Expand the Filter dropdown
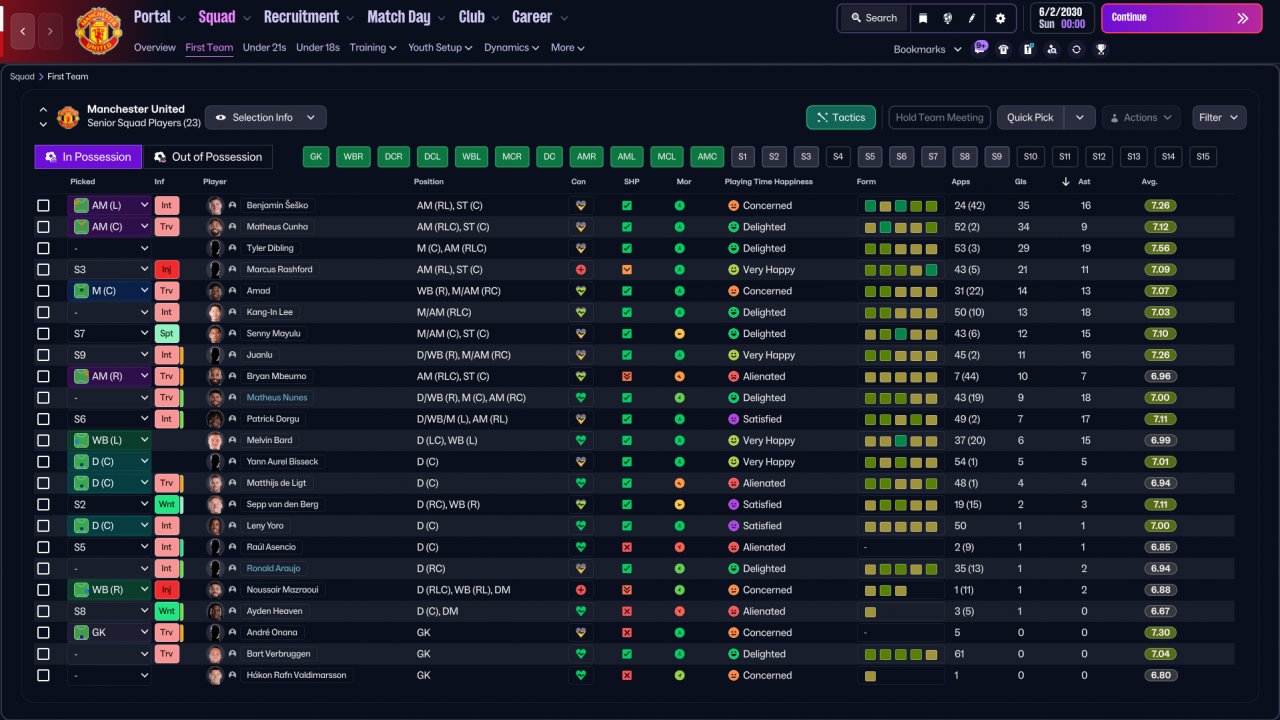This screenshot has width=1280, height=720. coord(1219,118)
